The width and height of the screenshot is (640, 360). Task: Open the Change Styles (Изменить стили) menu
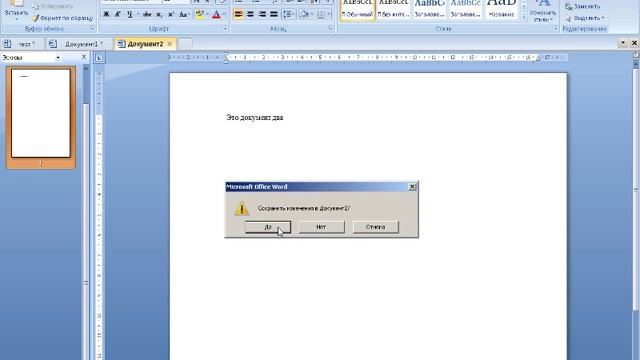click(x=543, y=11)
